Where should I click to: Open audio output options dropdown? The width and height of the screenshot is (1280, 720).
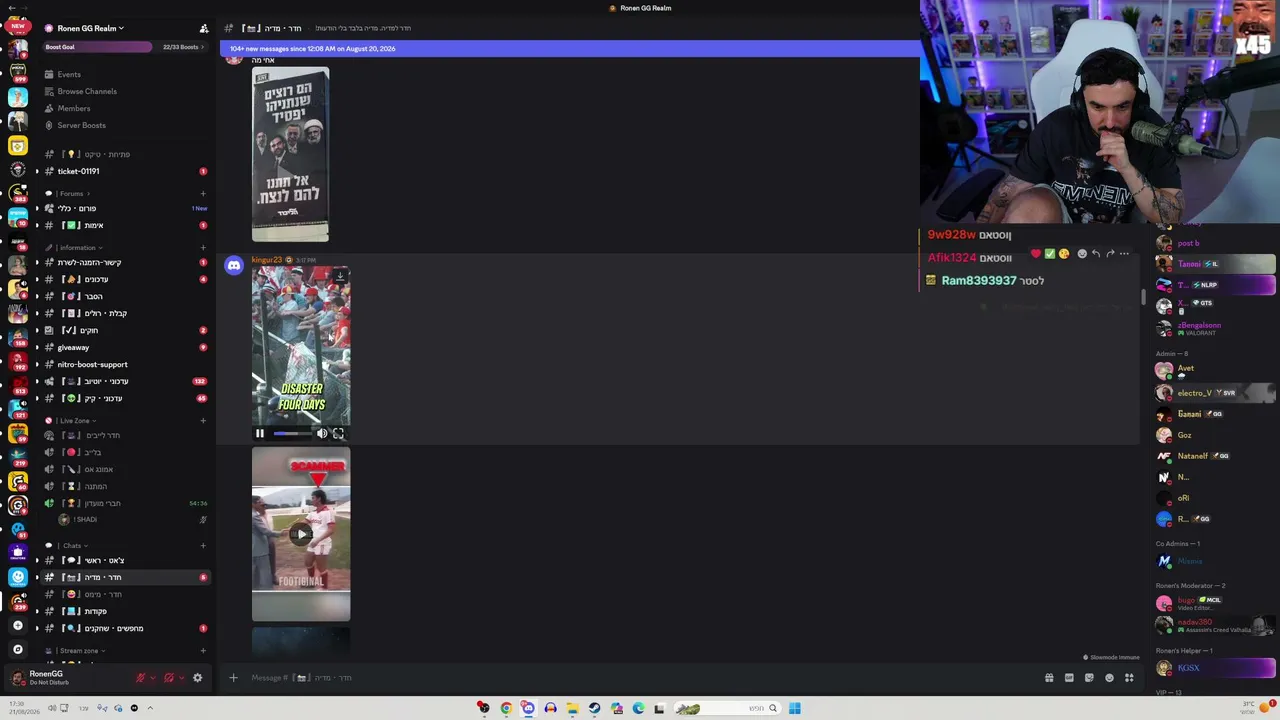click(x=181, y=678)
